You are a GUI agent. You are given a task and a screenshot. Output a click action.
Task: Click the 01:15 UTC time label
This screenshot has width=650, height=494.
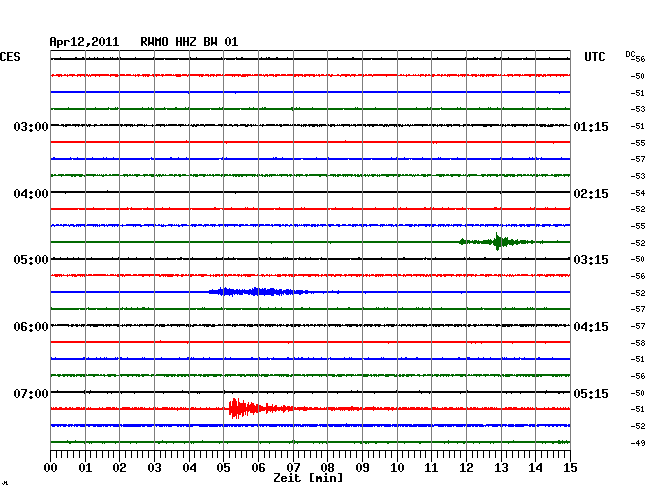click(x=591, y=126)
